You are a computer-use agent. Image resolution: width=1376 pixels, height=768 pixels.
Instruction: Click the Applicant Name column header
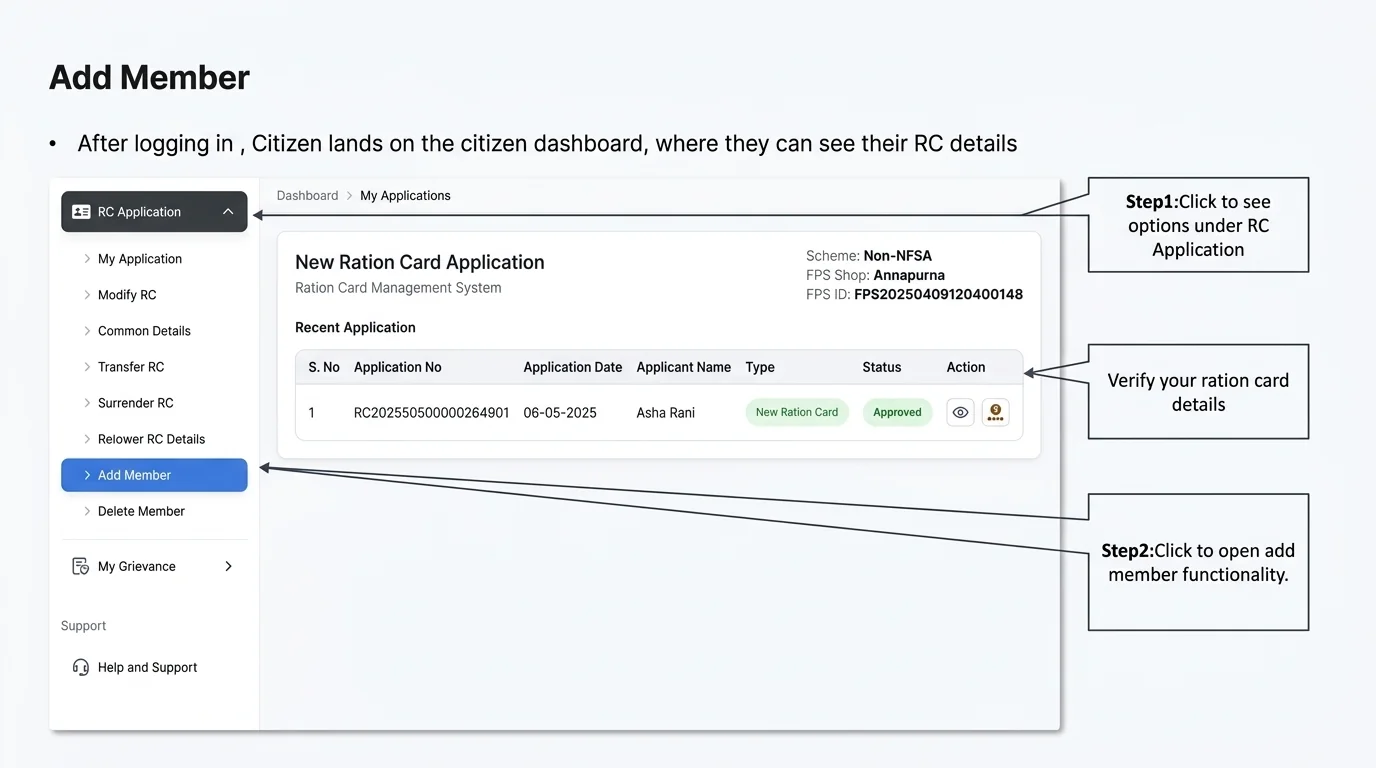click(x=684, y=367)
